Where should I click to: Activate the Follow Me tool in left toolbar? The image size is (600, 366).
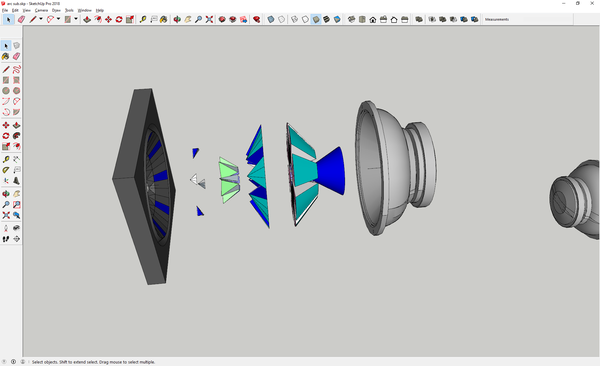(16, 136)
